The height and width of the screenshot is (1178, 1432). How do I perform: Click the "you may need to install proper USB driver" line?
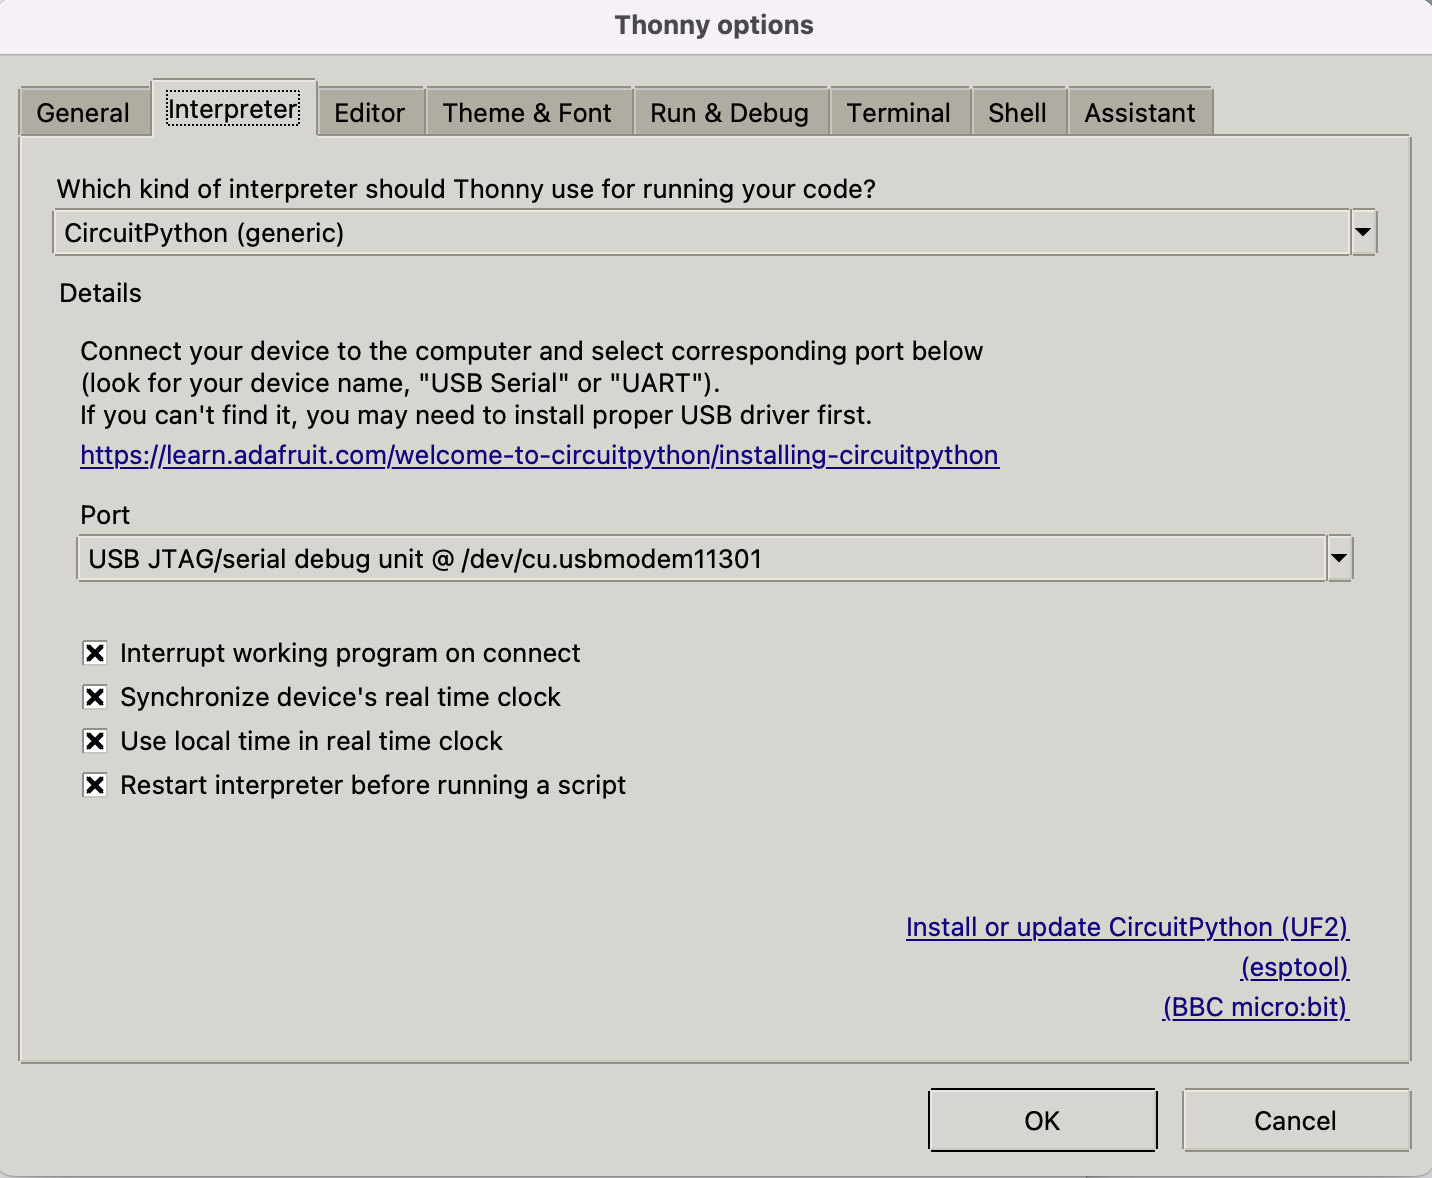pos(476,415)
